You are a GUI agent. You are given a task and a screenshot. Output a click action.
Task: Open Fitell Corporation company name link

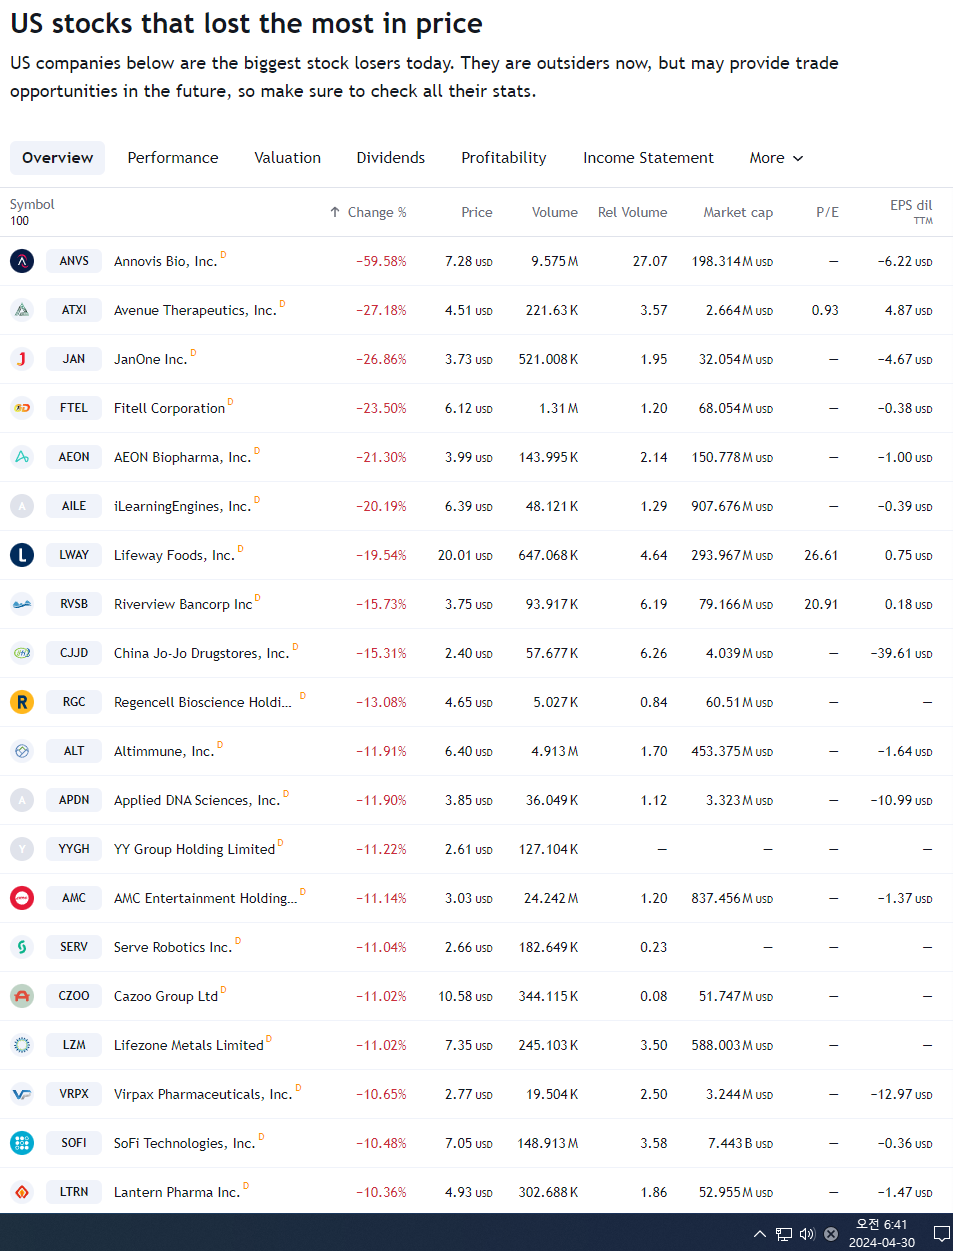169,408
